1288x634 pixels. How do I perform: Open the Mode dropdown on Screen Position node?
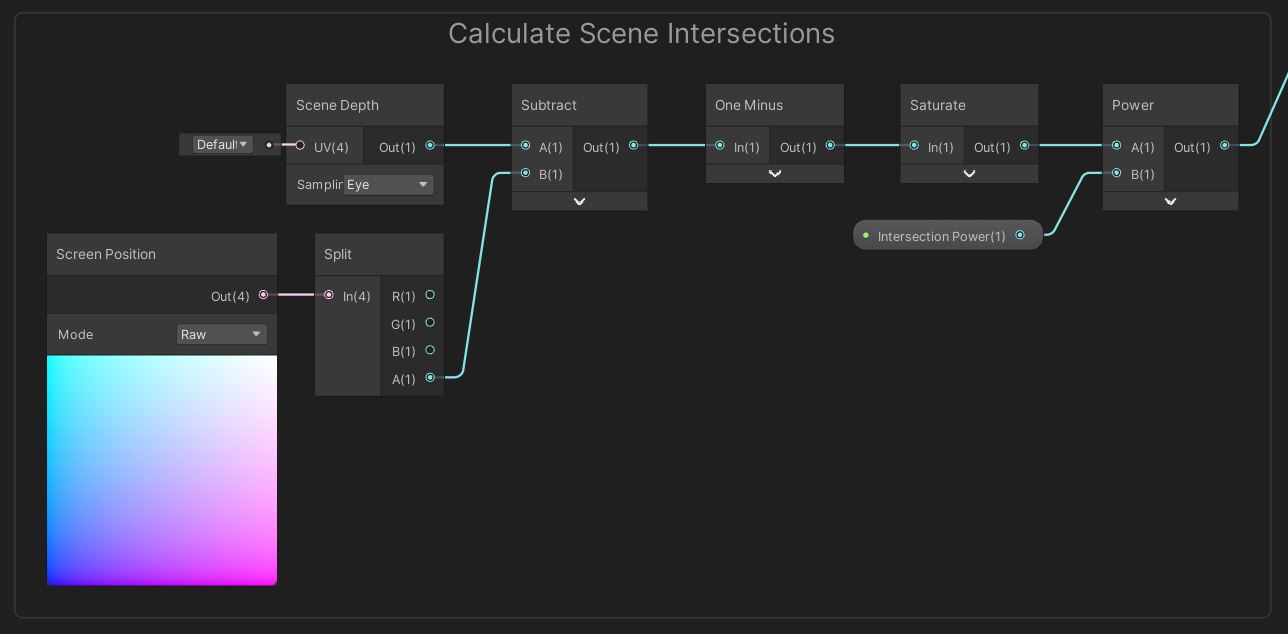pos(222,334)
